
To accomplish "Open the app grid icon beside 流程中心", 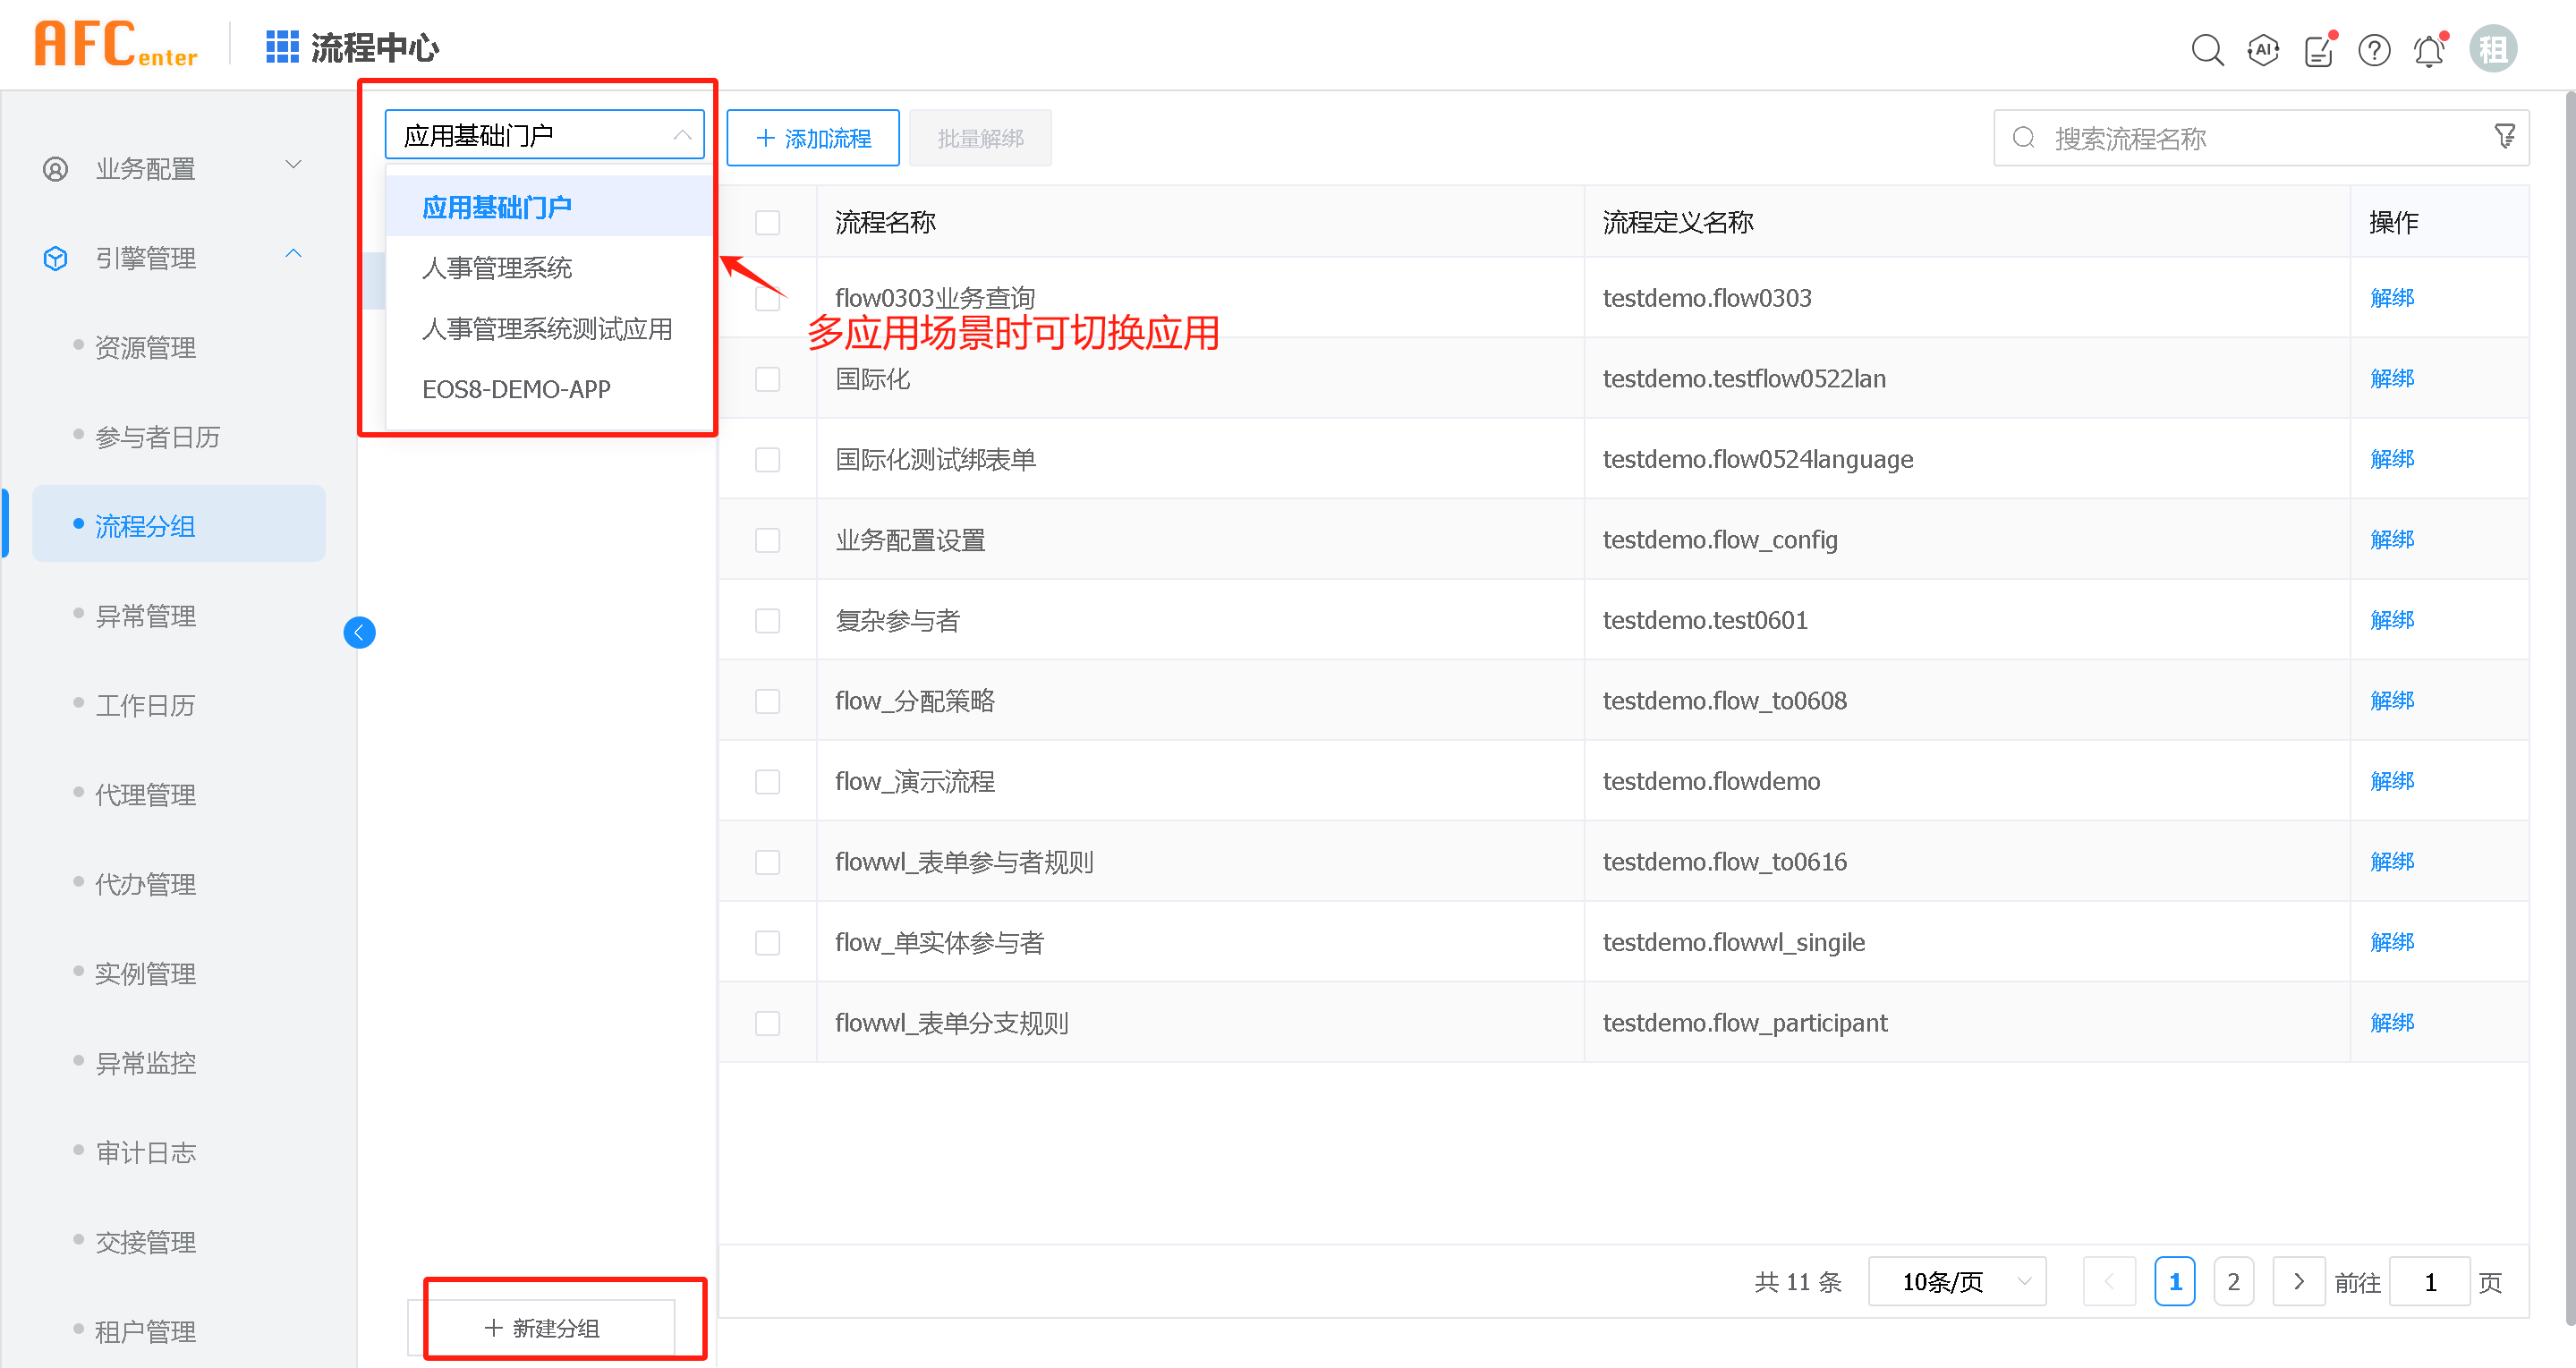I will point(281,47).
